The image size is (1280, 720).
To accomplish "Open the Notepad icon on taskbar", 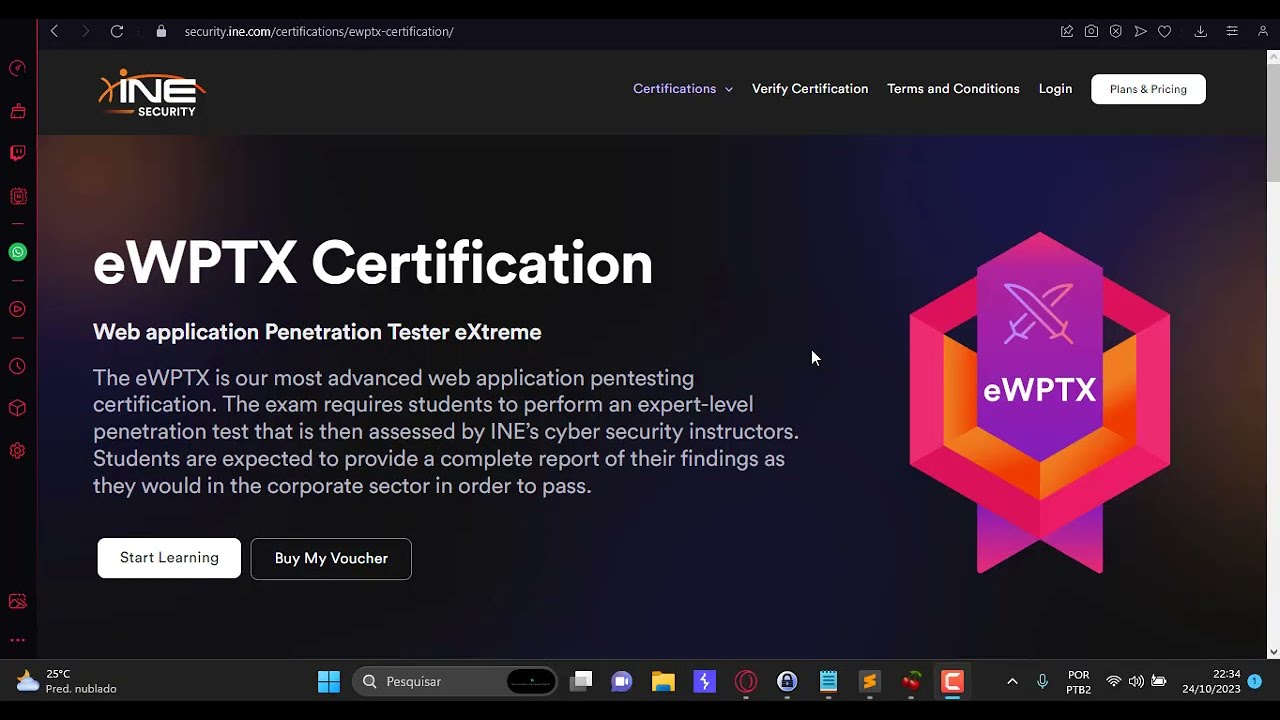I will pos(828,681).
